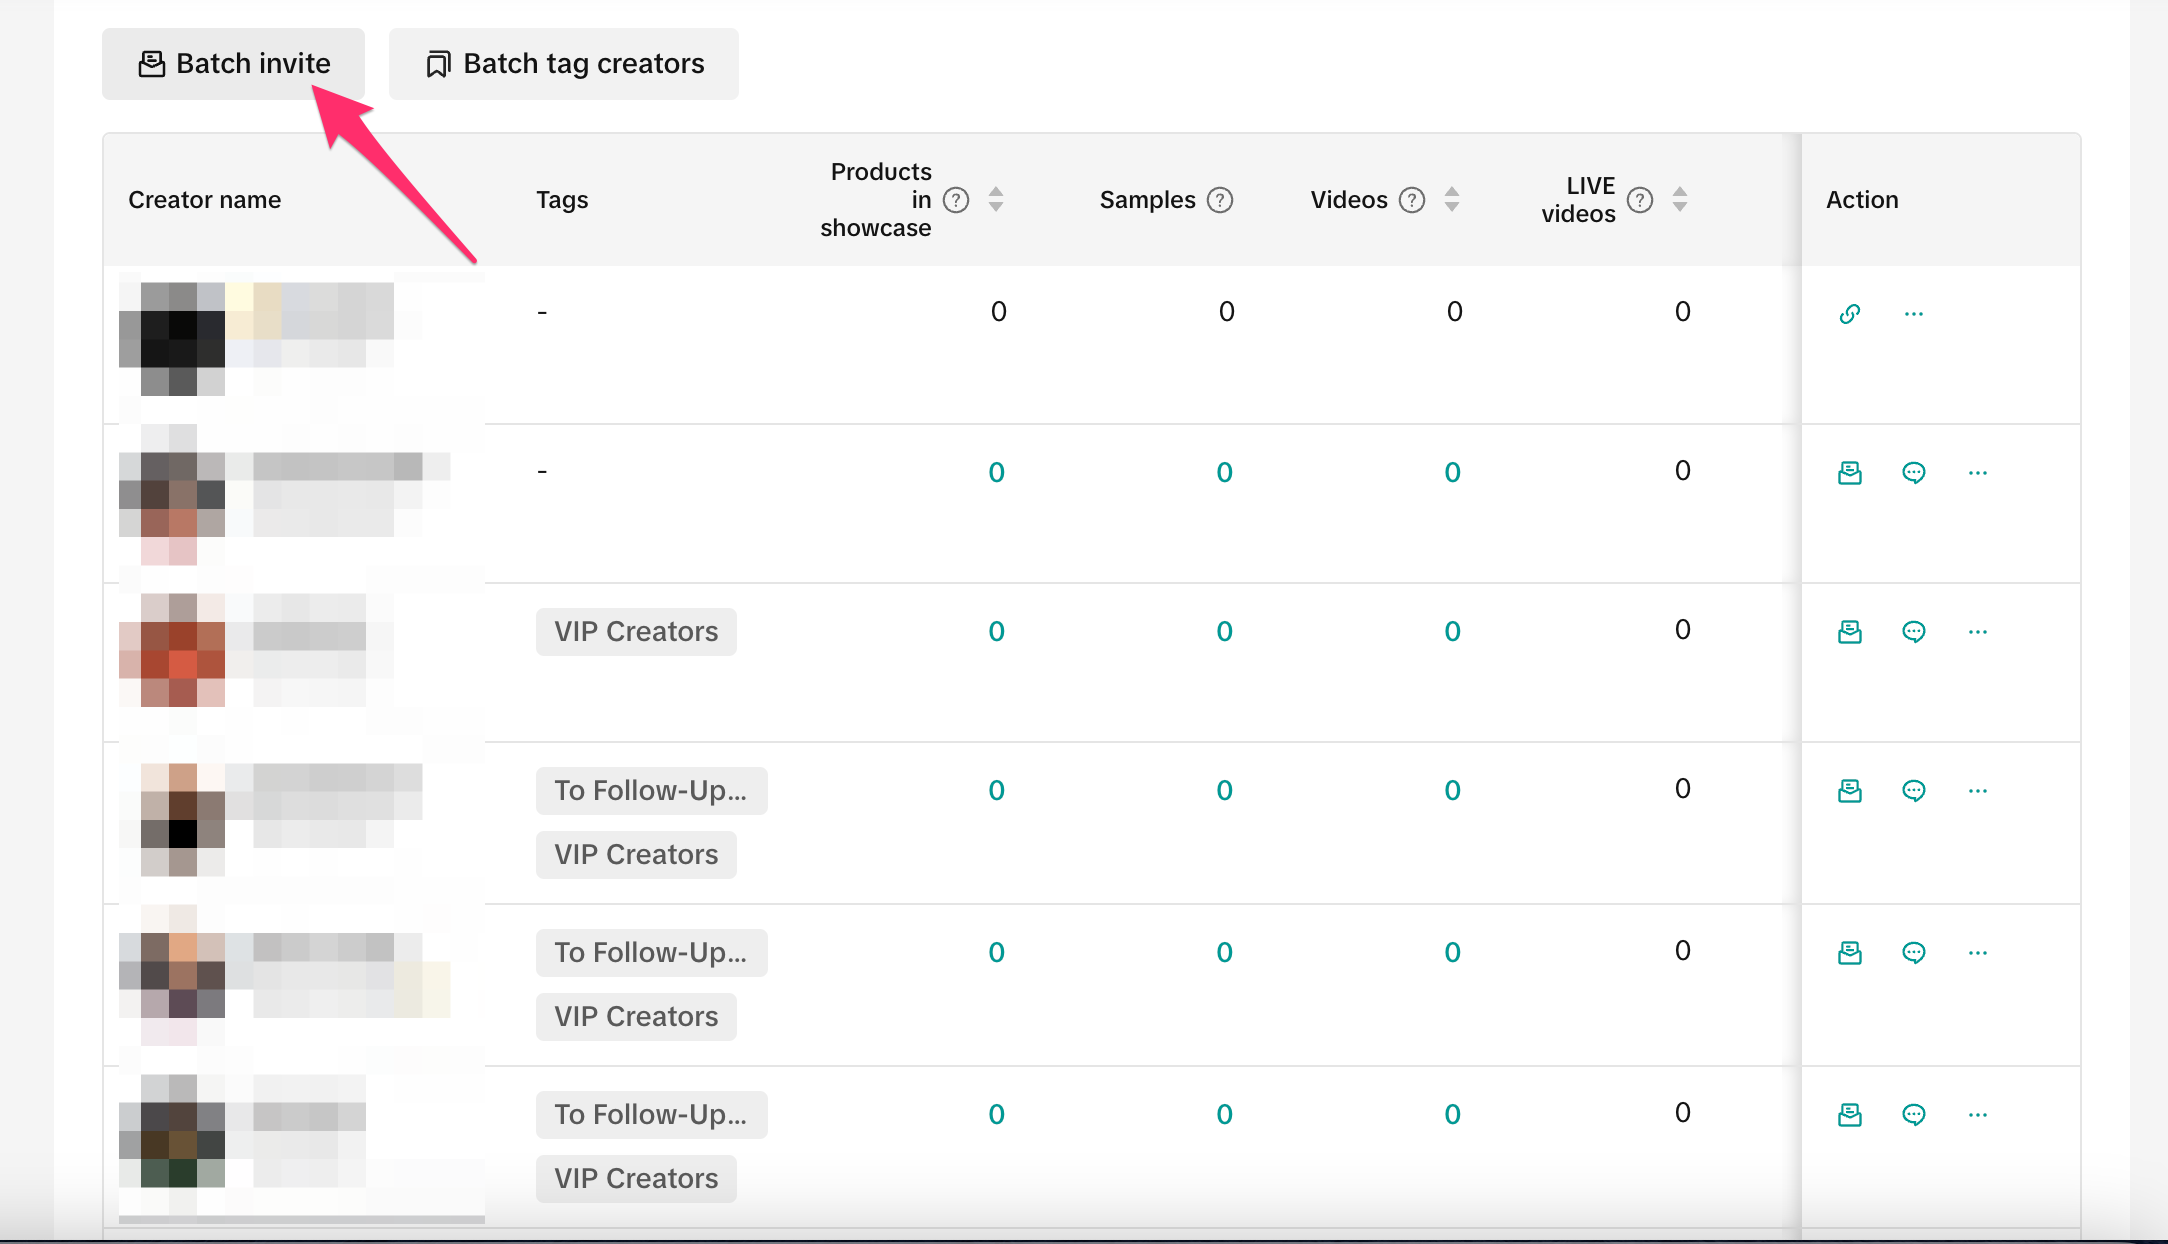
Task: Open ellipsis menu in the fourth creator row
Action: [x=1977, y=791]
